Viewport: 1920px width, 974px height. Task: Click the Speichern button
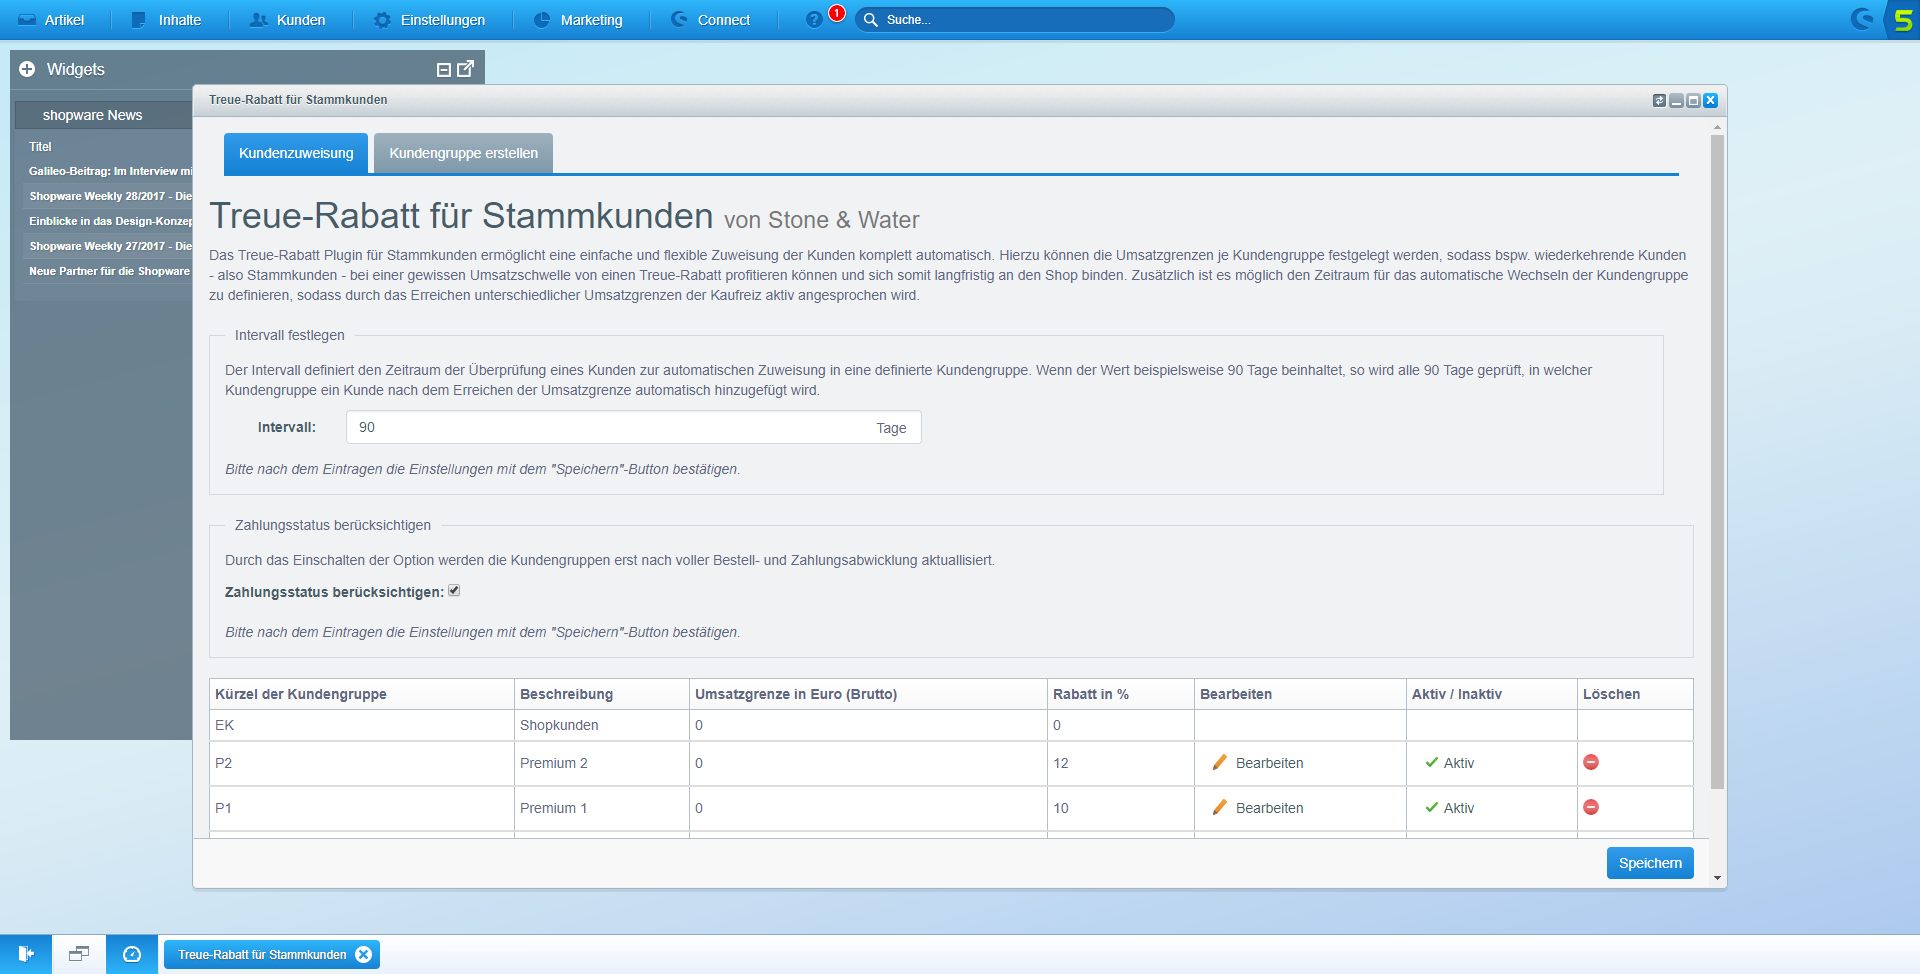[1650, 863]
